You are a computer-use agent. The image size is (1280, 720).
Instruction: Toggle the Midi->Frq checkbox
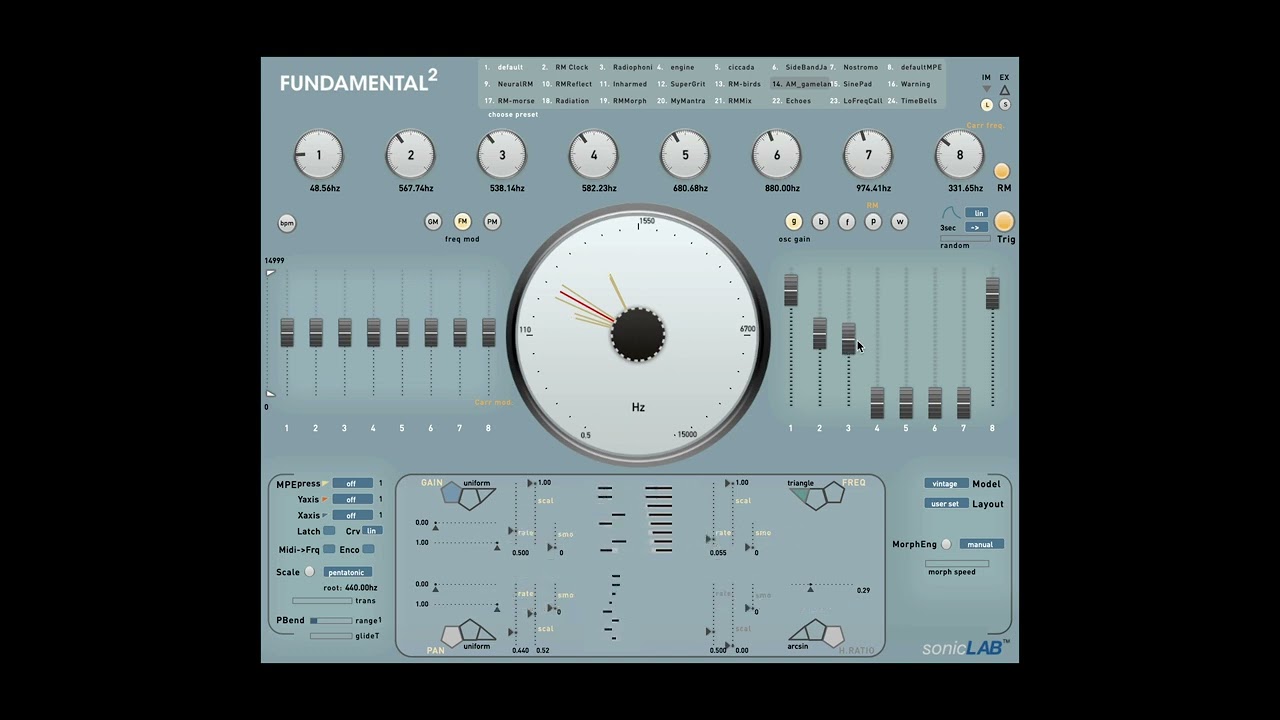[329, 549]
